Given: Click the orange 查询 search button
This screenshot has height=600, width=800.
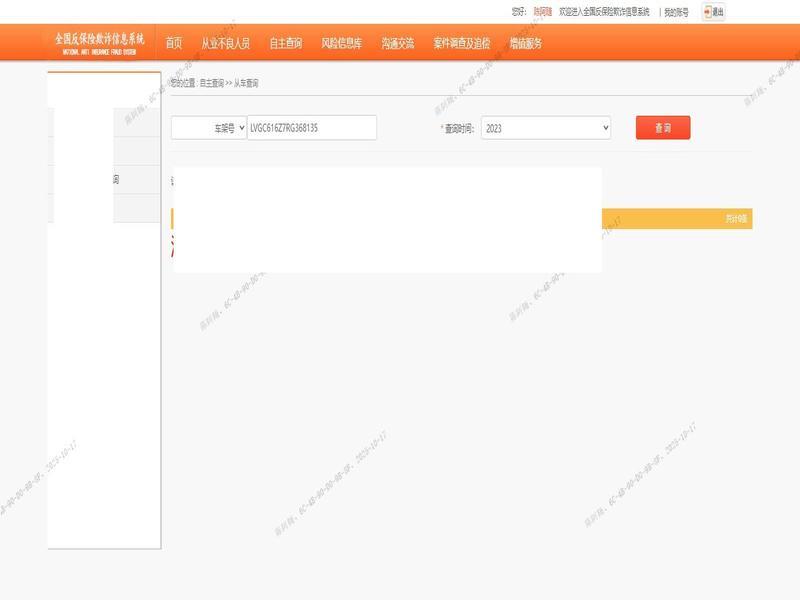Looking at the screenshot, I should (662, 128).
